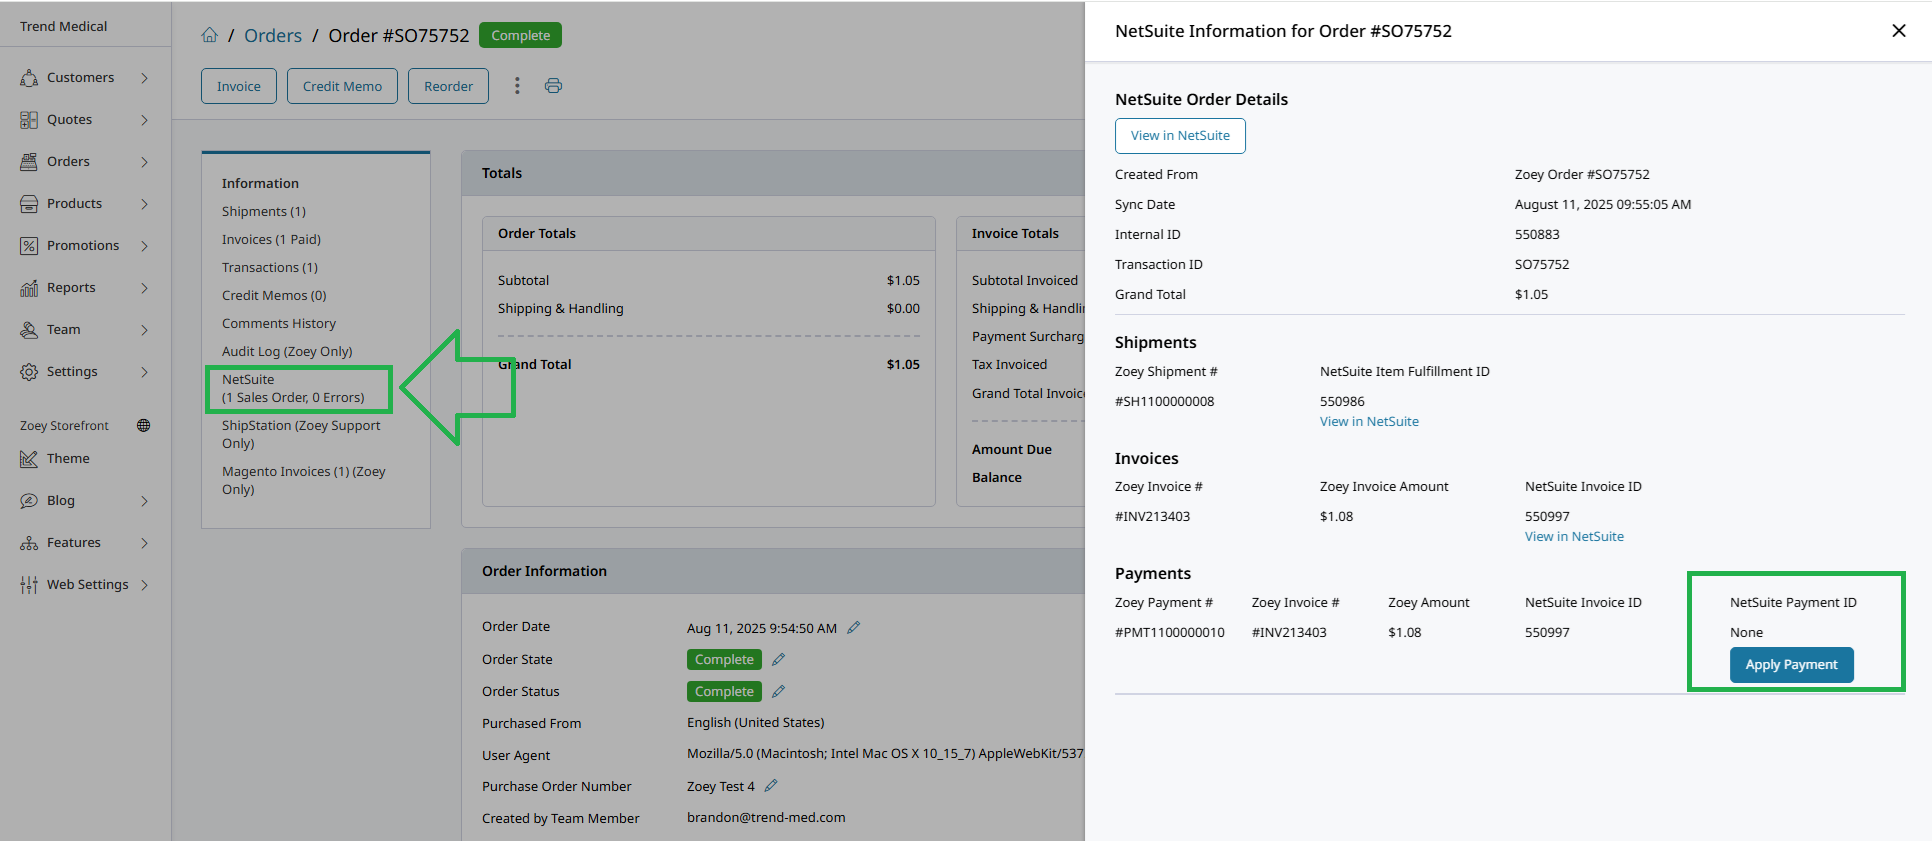The image size is (1932, 841).
Task: Expand the Blog menu chevron
Action: coord(145,501)
